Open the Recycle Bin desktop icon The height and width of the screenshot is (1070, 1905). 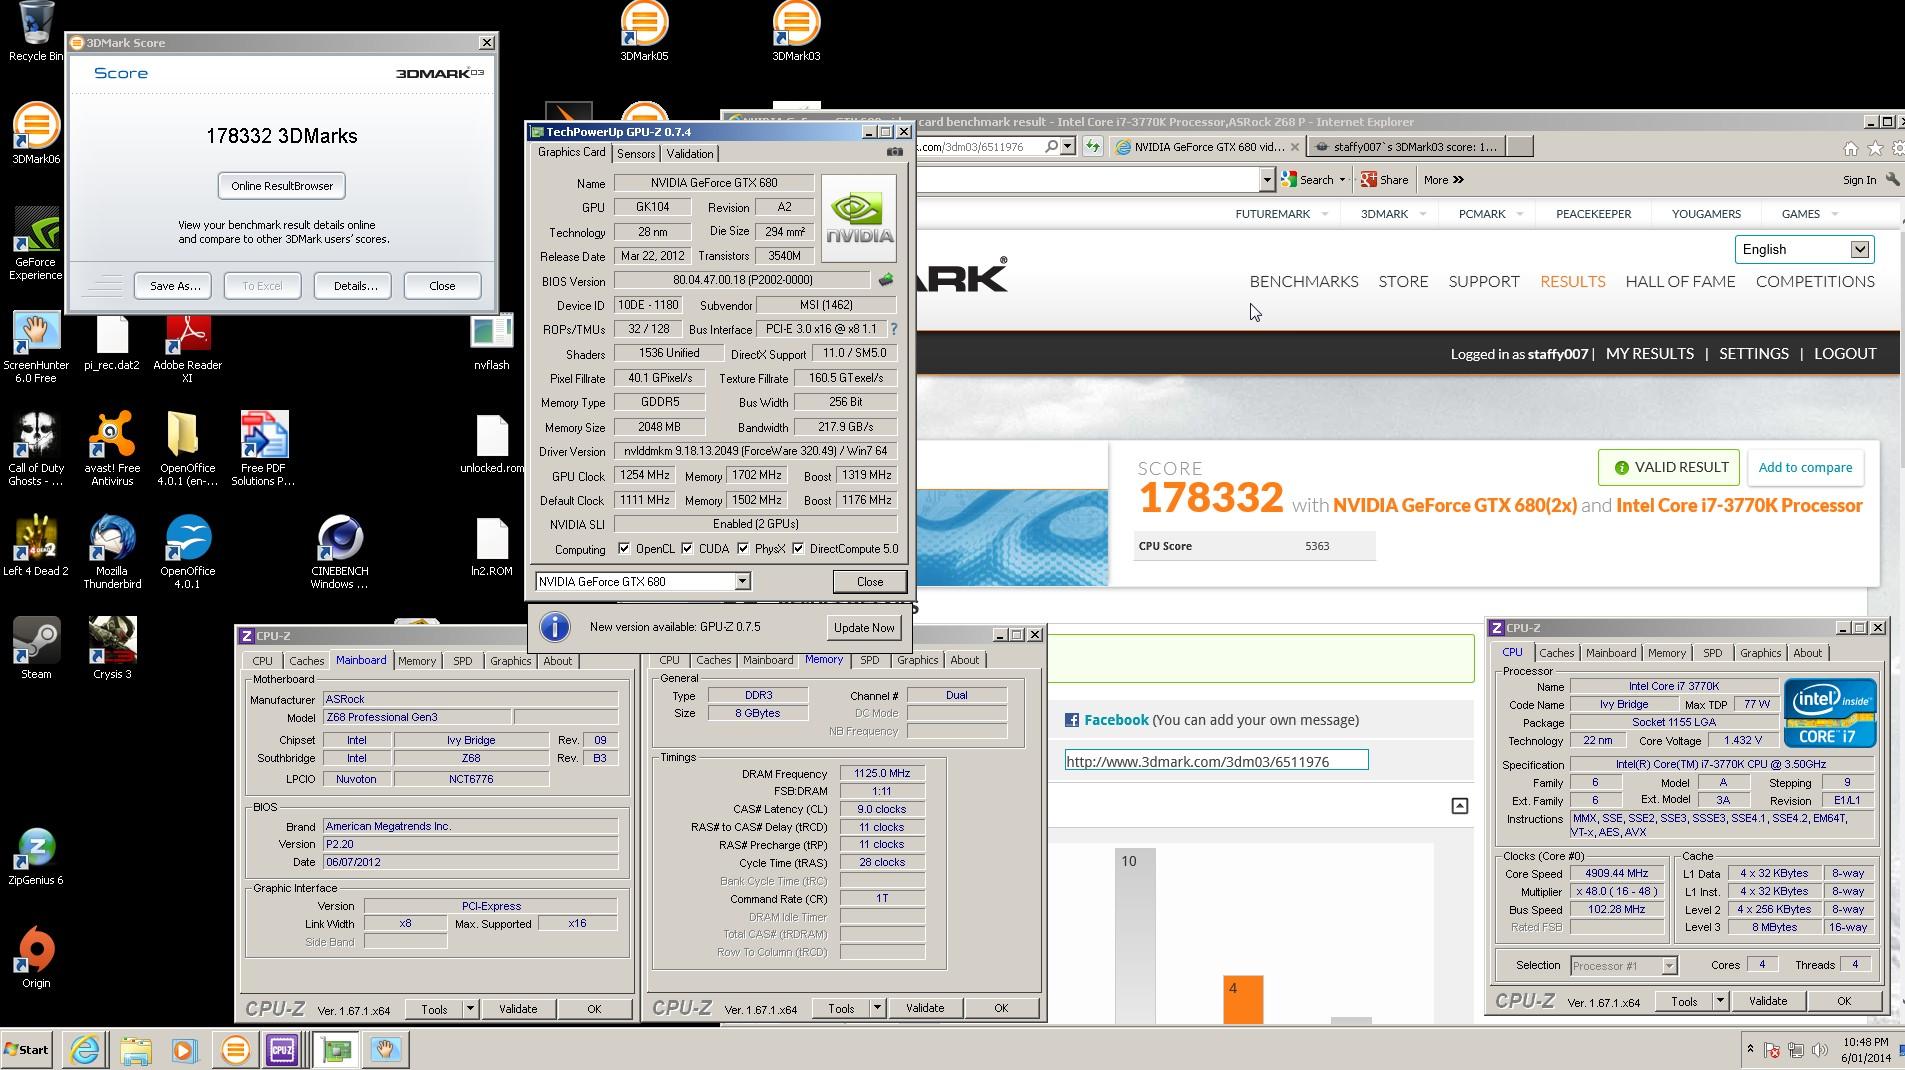coord(36,30)
